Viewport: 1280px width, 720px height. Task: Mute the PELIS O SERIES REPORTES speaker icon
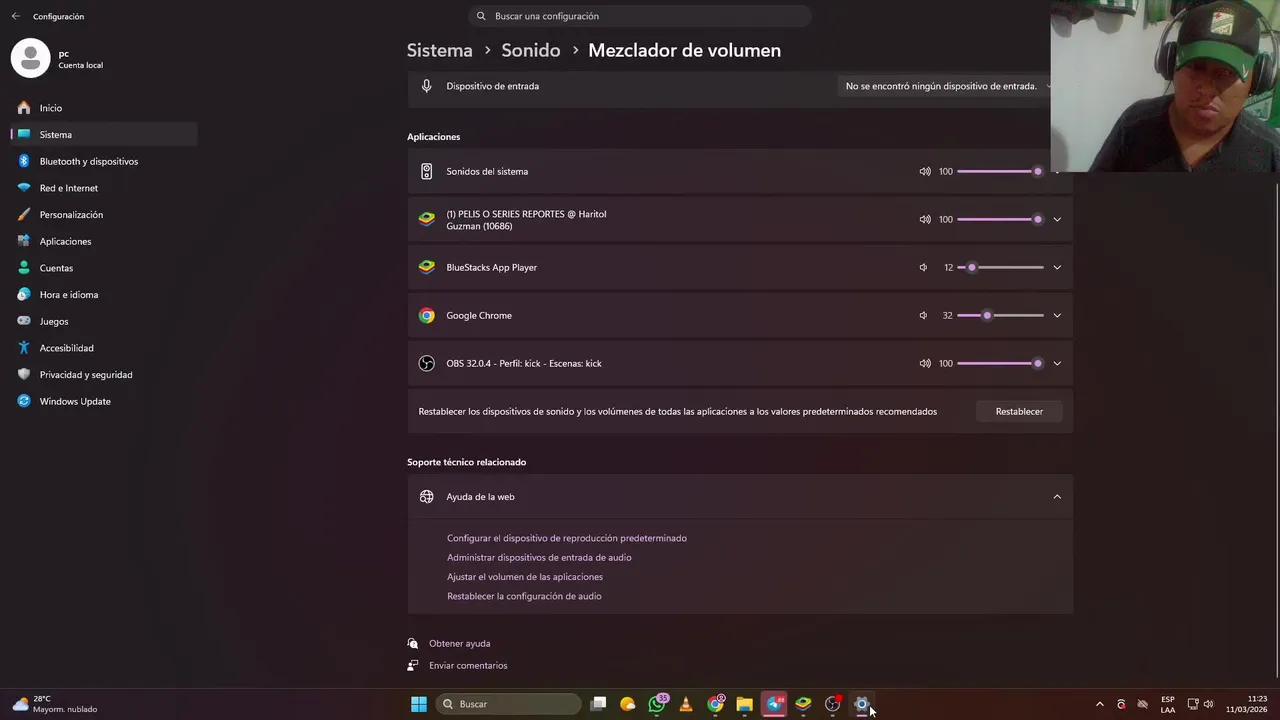(925, 219)
